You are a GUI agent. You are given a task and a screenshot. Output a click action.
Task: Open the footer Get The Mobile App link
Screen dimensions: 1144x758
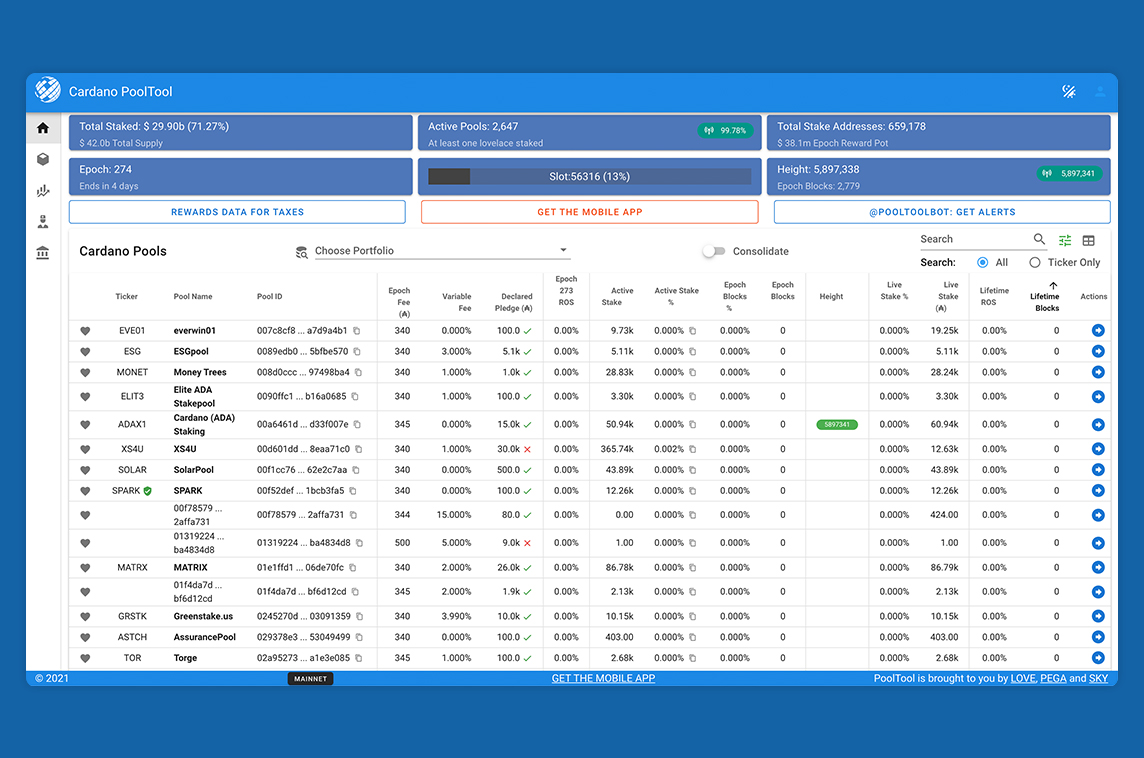(x=603, y=678)
